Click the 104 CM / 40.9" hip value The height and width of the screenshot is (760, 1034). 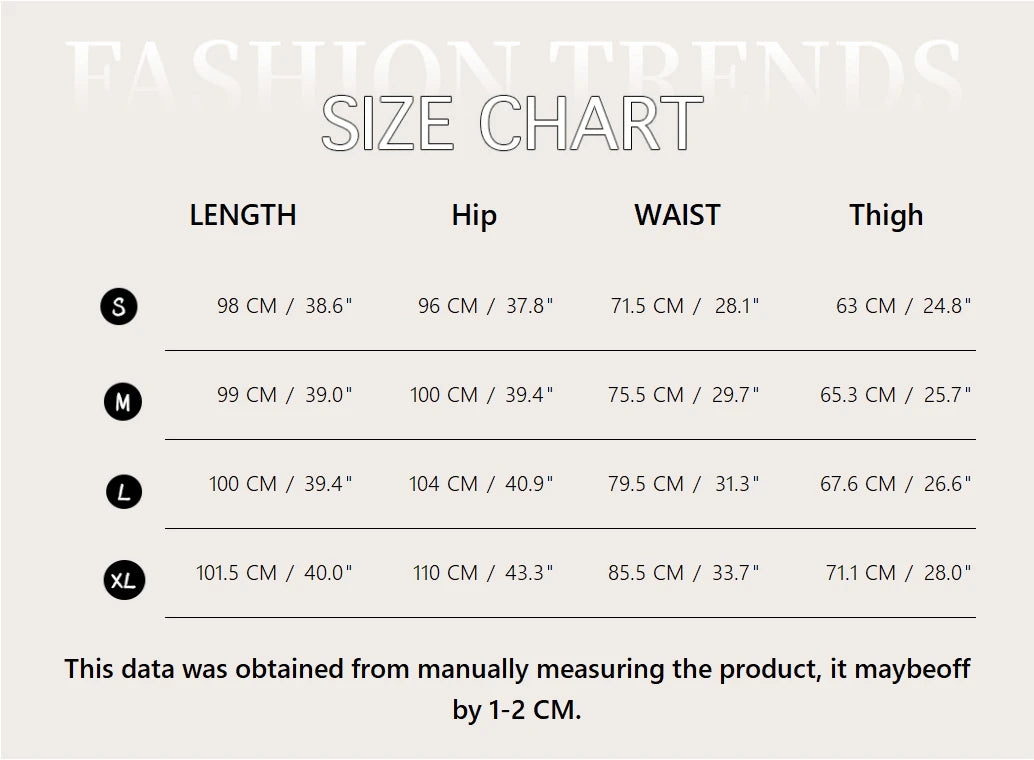tap(481, 484)
